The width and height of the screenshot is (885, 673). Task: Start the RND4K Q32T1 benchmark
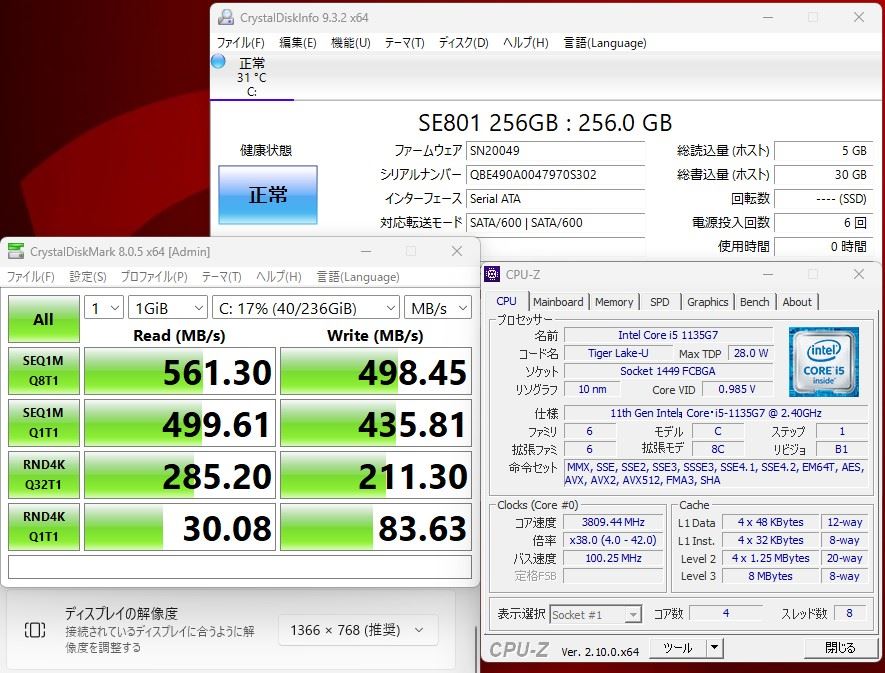(x=43, y=475)
